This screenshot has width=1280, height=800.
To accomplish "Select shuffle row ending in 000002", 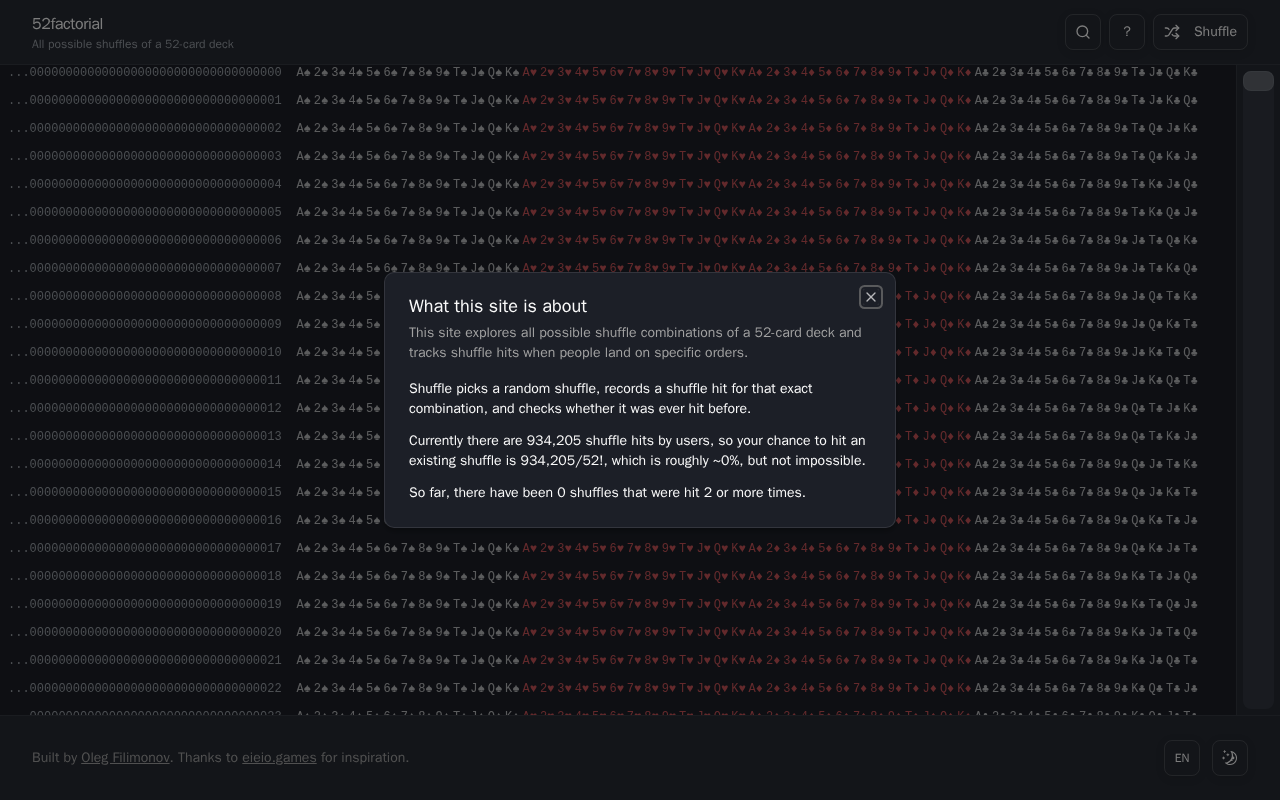I will pyautogui.click(x=618, y=128).
